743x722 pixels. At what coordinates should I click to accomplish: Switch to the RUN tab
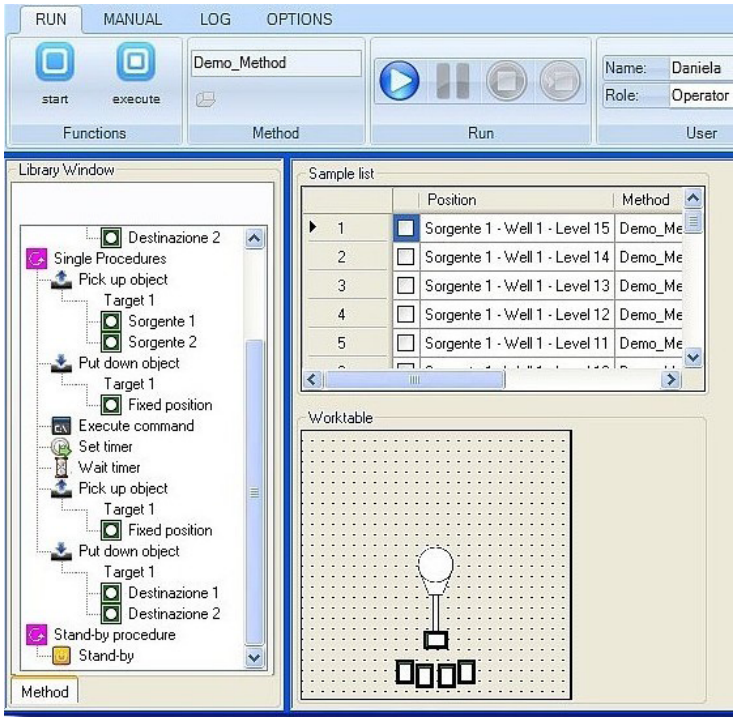(x=51, y=19)
